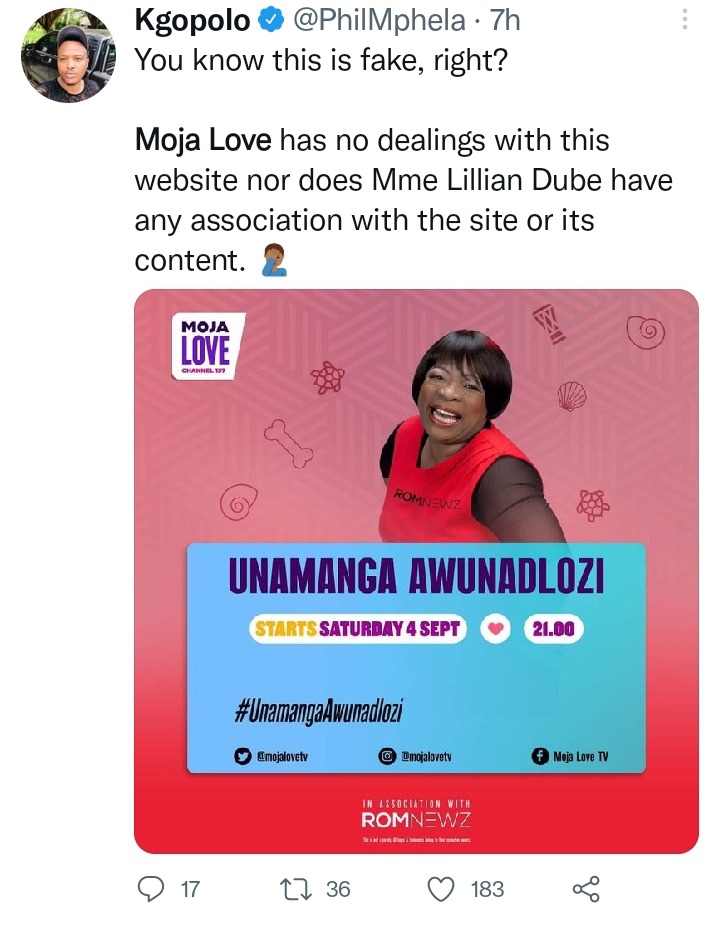
Task: Click the reply speech bubble icon
Action: (151, 889)
